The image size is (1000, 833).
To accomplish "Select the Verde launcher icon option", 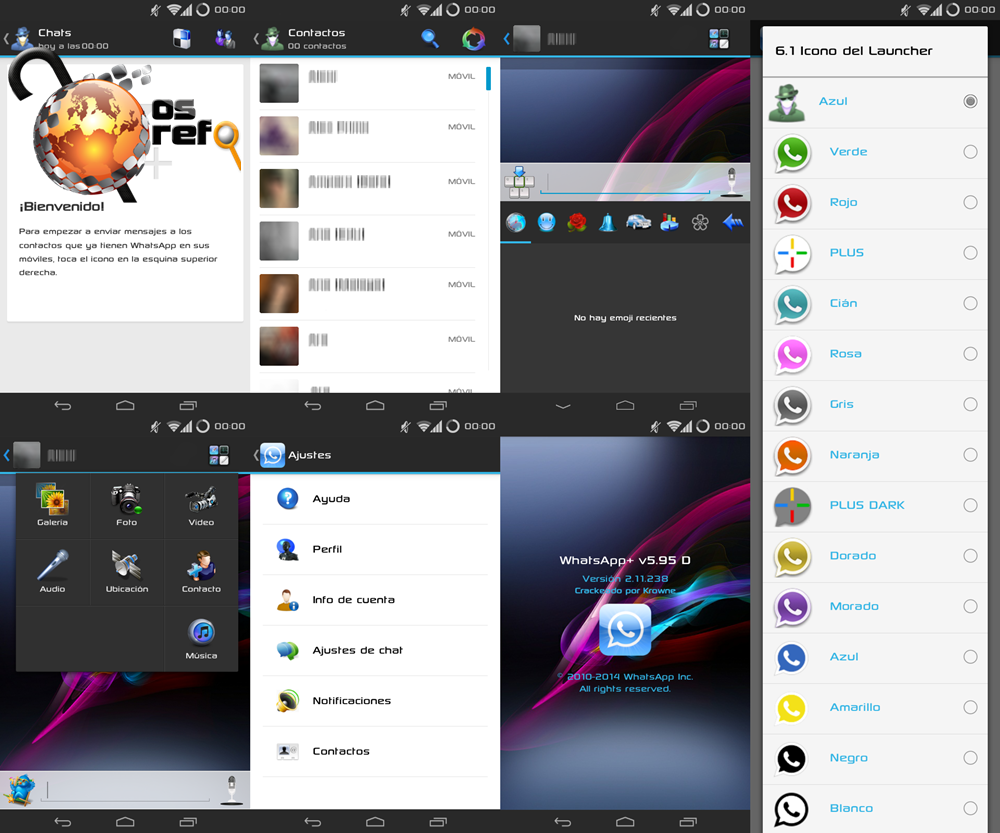I will [x=875, y=152].
